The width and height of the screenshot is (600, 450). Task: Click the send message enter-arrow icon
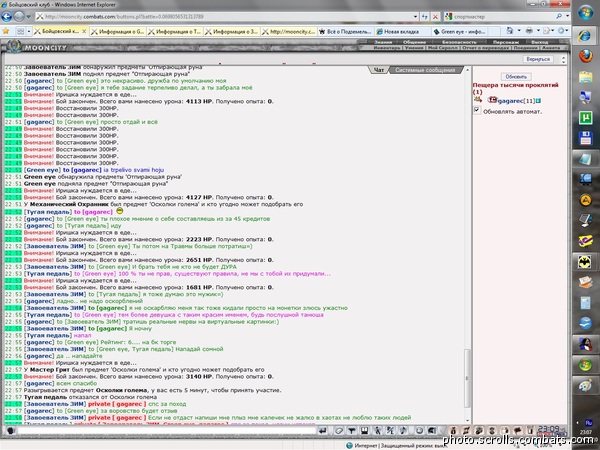[x=323, y=430]
